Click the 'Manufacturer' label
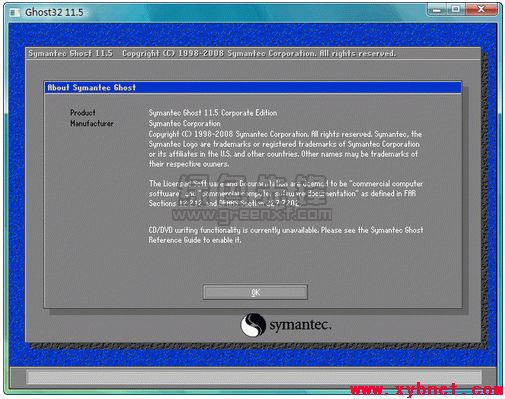 click(92, 123)
